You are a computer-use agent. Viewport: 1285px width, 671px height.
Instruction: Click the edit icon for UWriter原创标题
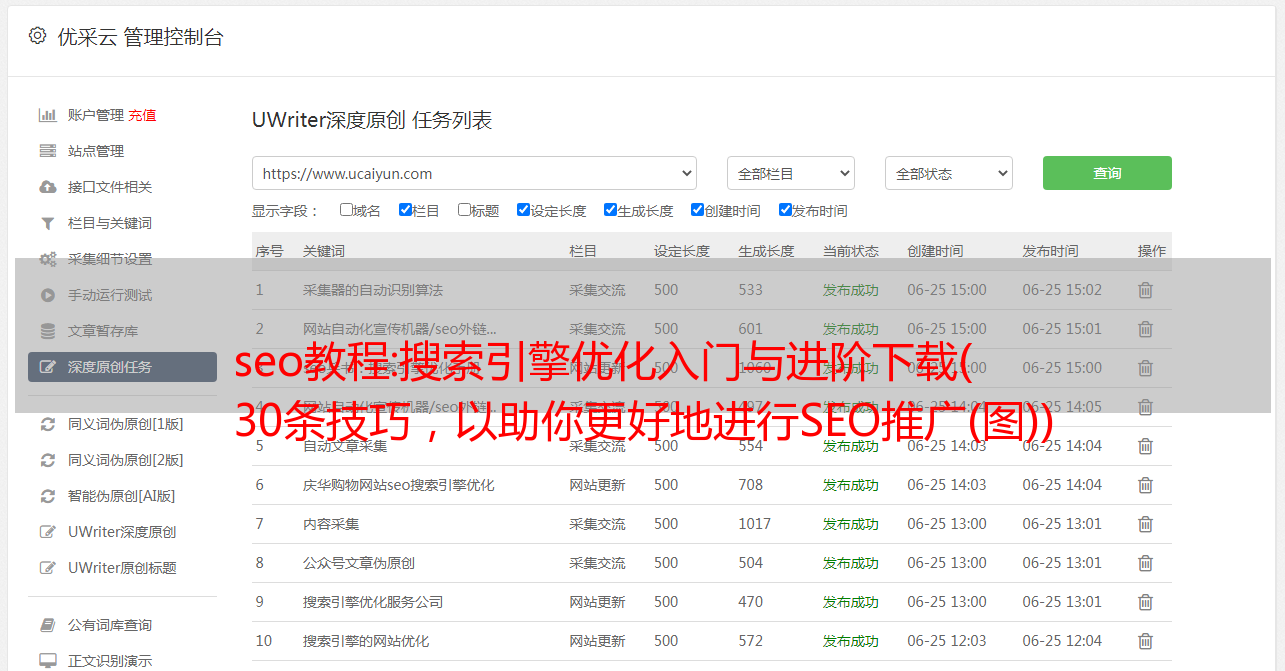tap(47, 568)
